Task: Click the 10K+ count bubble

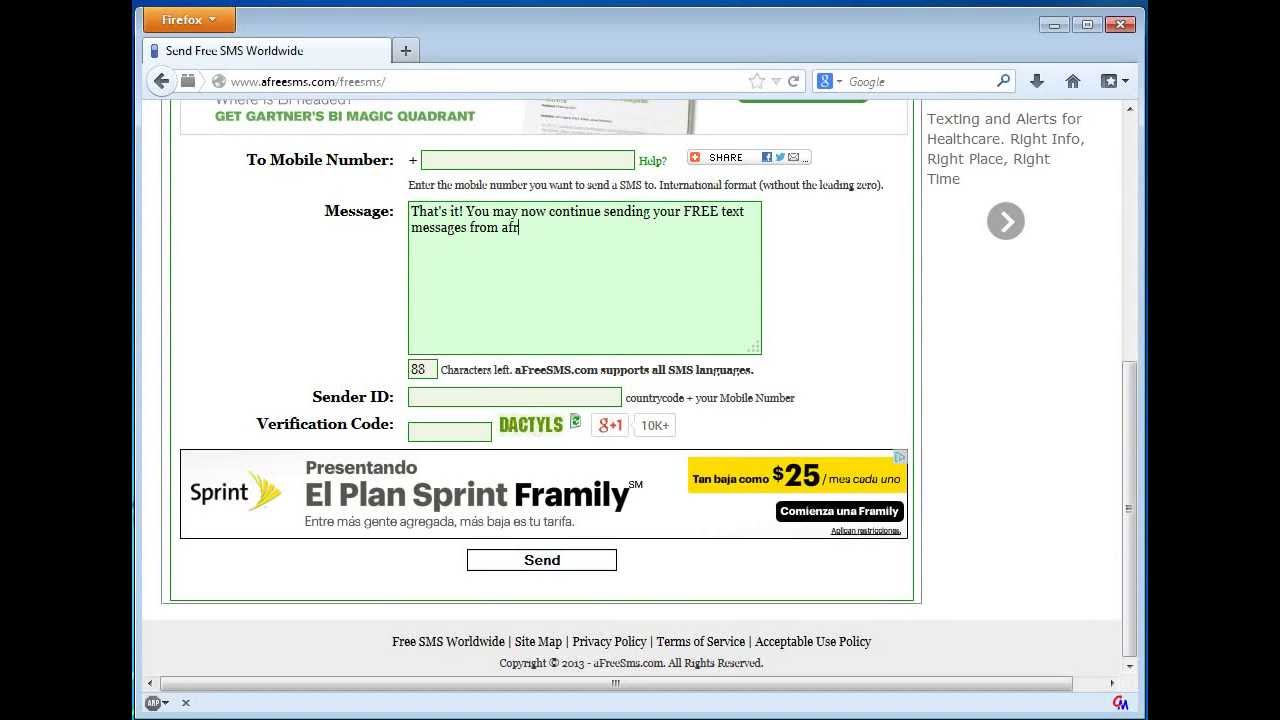Action: click(655, 425)
